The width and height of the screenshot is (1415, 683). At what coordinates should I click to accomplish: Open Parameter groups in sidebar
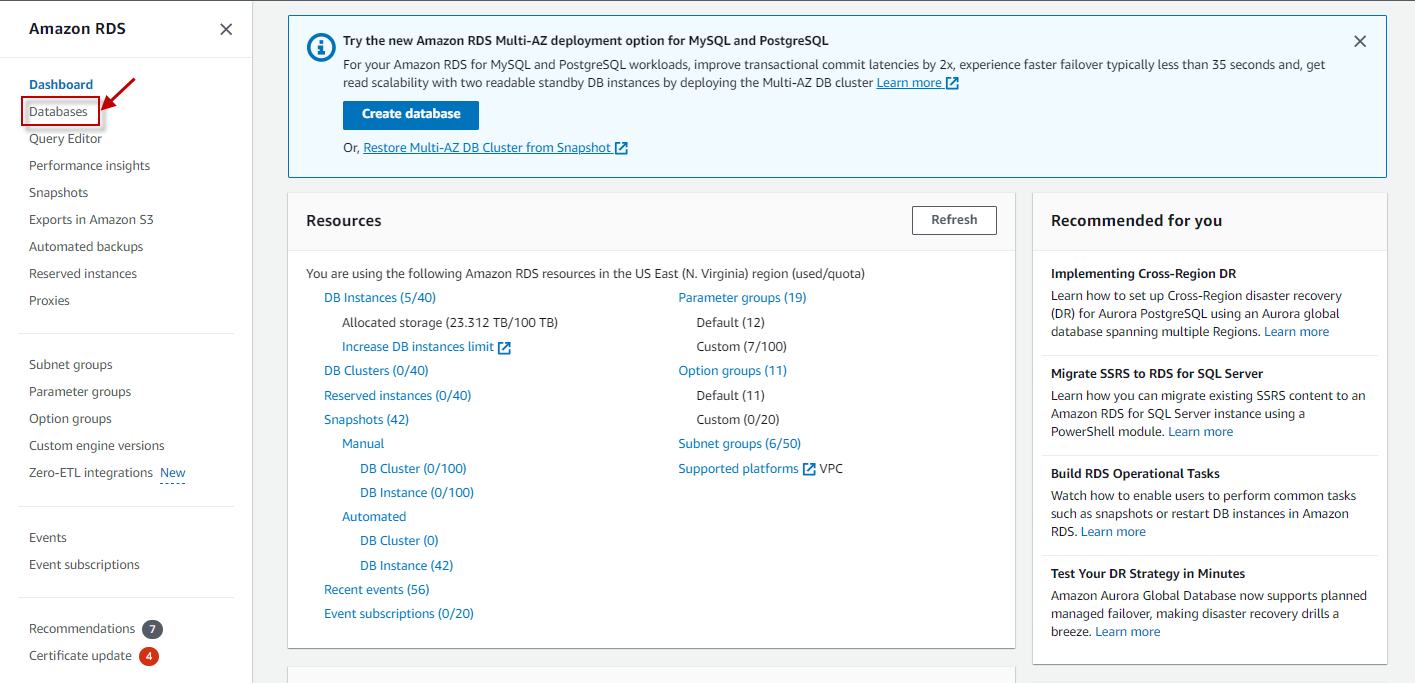tap(80, 392)
